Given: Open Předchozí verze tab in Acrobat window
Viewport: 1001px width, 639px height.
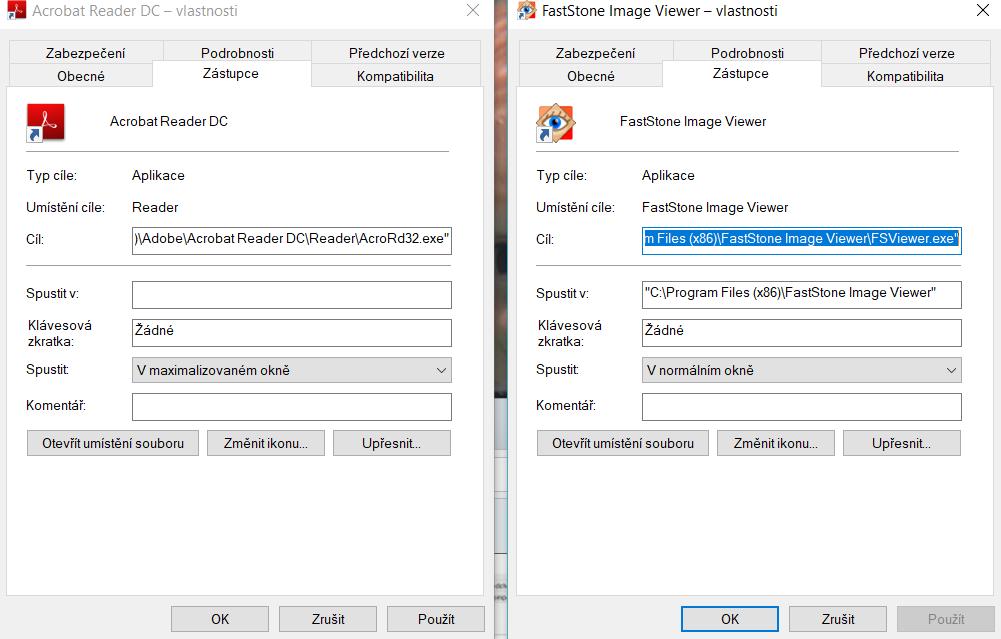Looking at the screenshot, I should (396, 53).
